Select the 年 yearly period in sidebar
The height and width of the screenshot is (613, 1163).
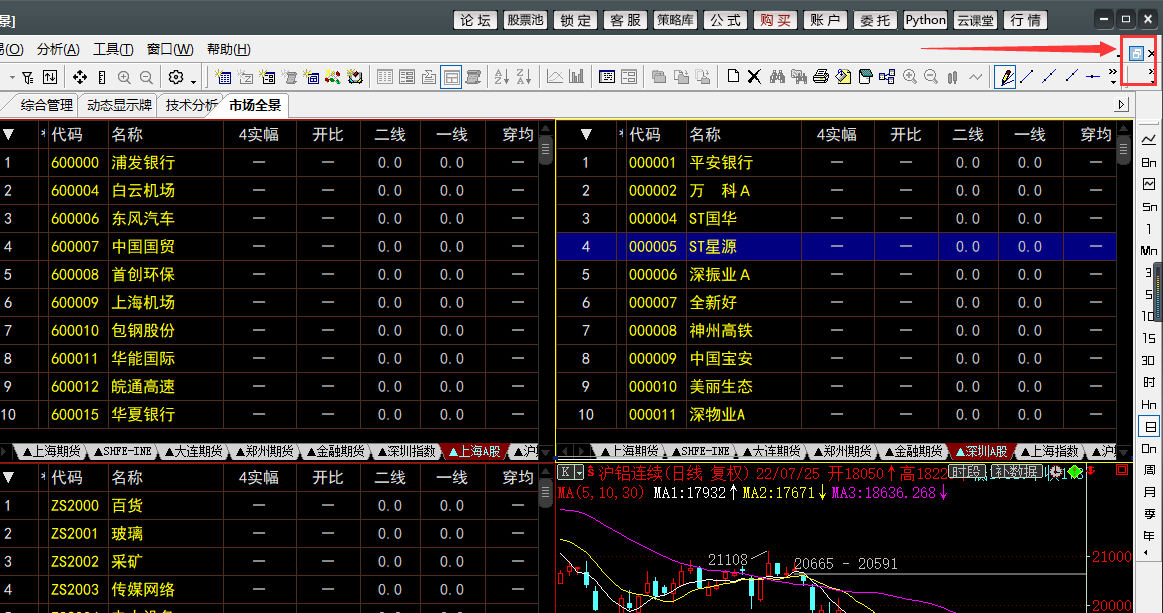(1149, 536)
